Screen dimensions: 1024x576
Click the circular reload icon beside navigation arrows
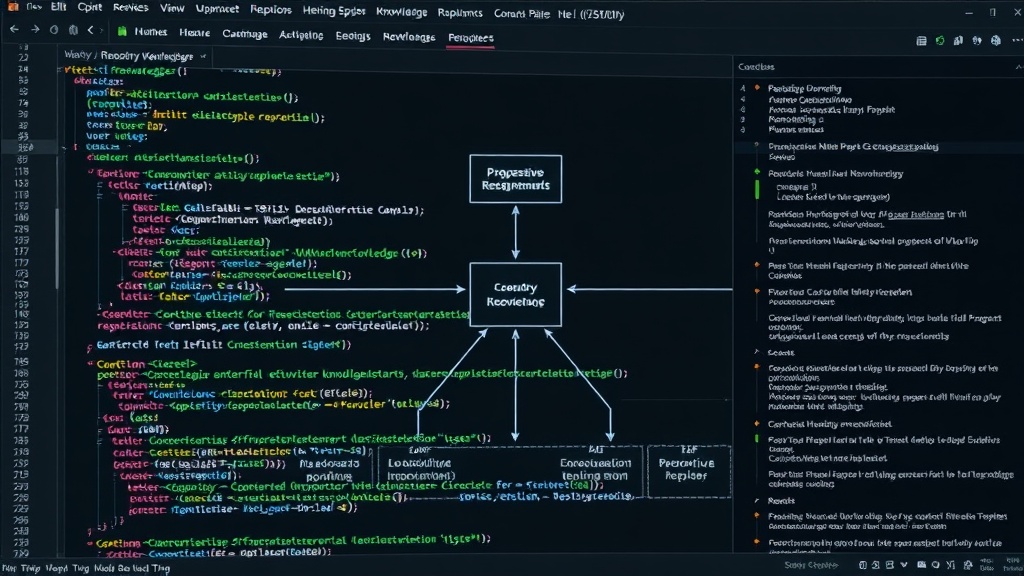(x=54, y=30)
